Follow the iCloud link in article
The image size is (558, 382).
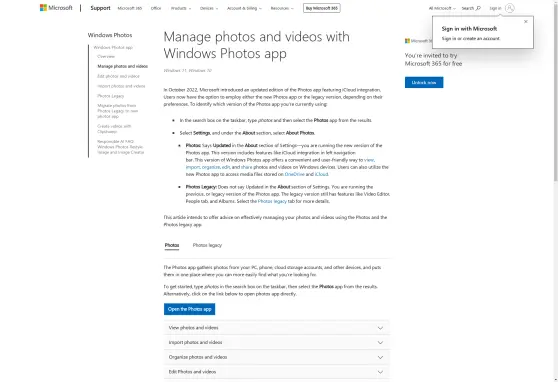(x=321, y=174)
